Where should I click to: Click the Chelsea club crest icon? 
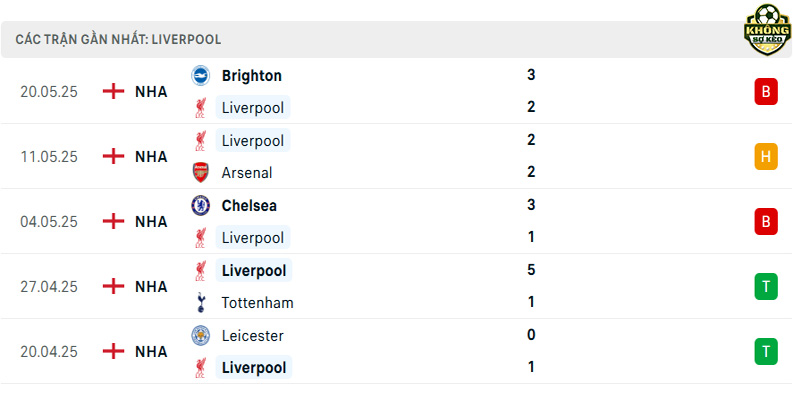coord(201,206)
